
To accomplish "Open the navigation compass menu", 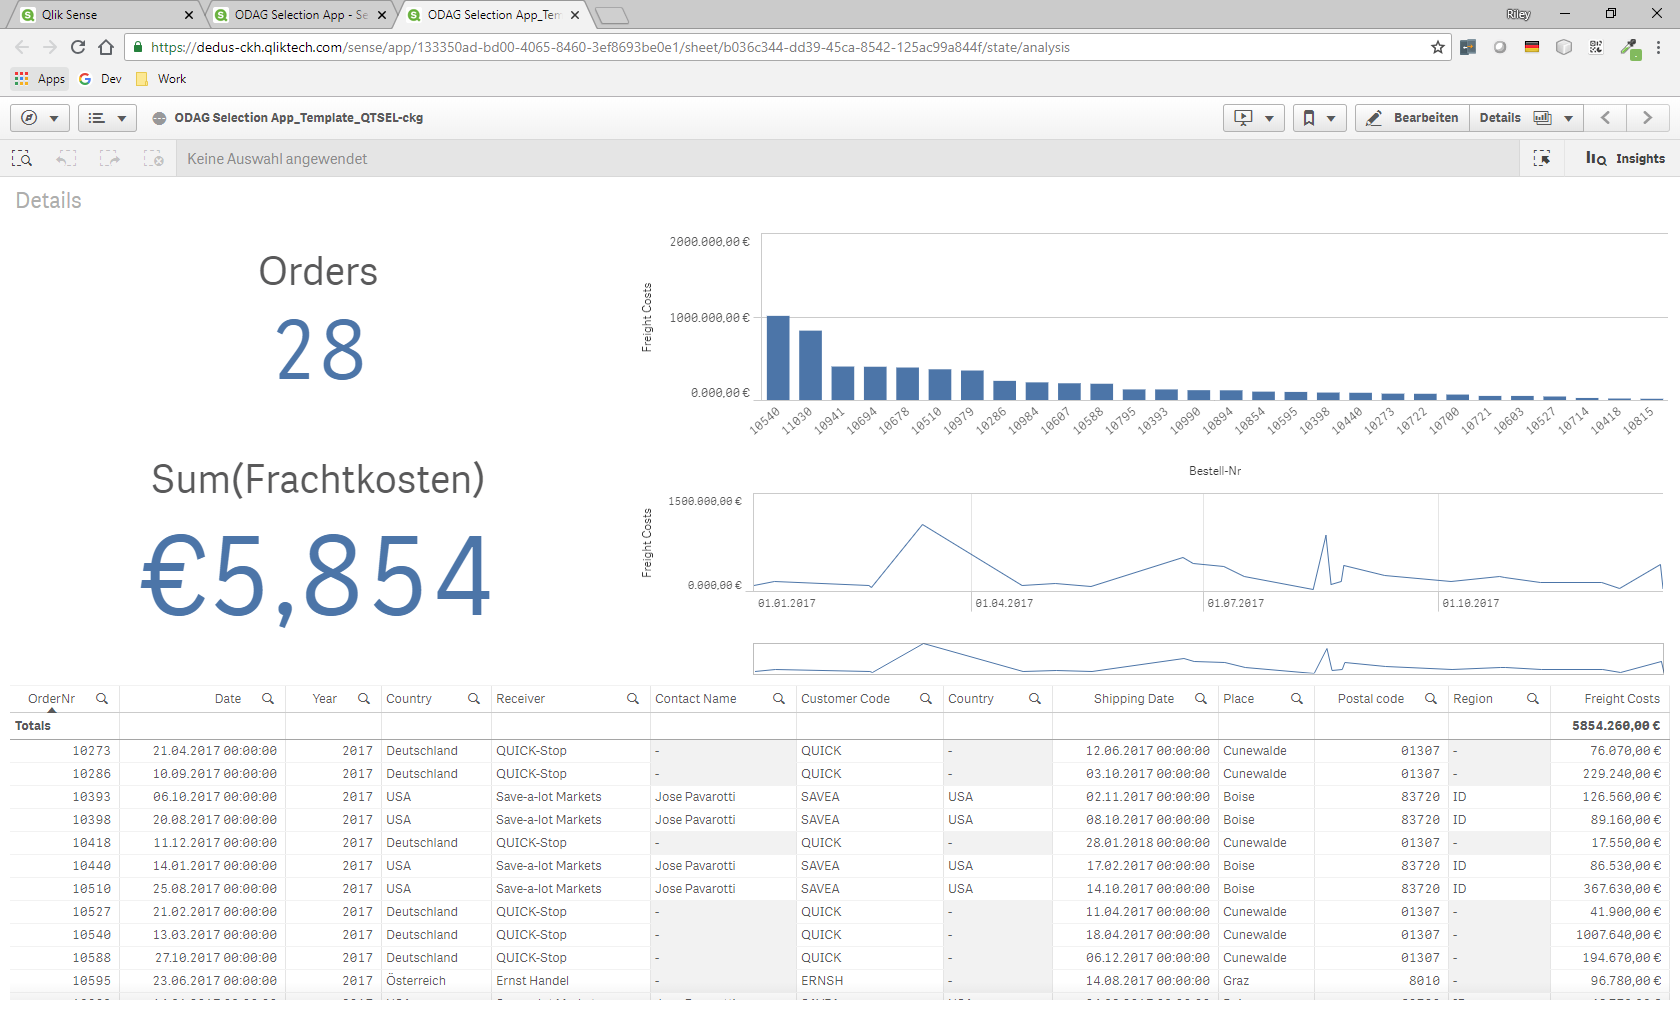I will (40, 118).
